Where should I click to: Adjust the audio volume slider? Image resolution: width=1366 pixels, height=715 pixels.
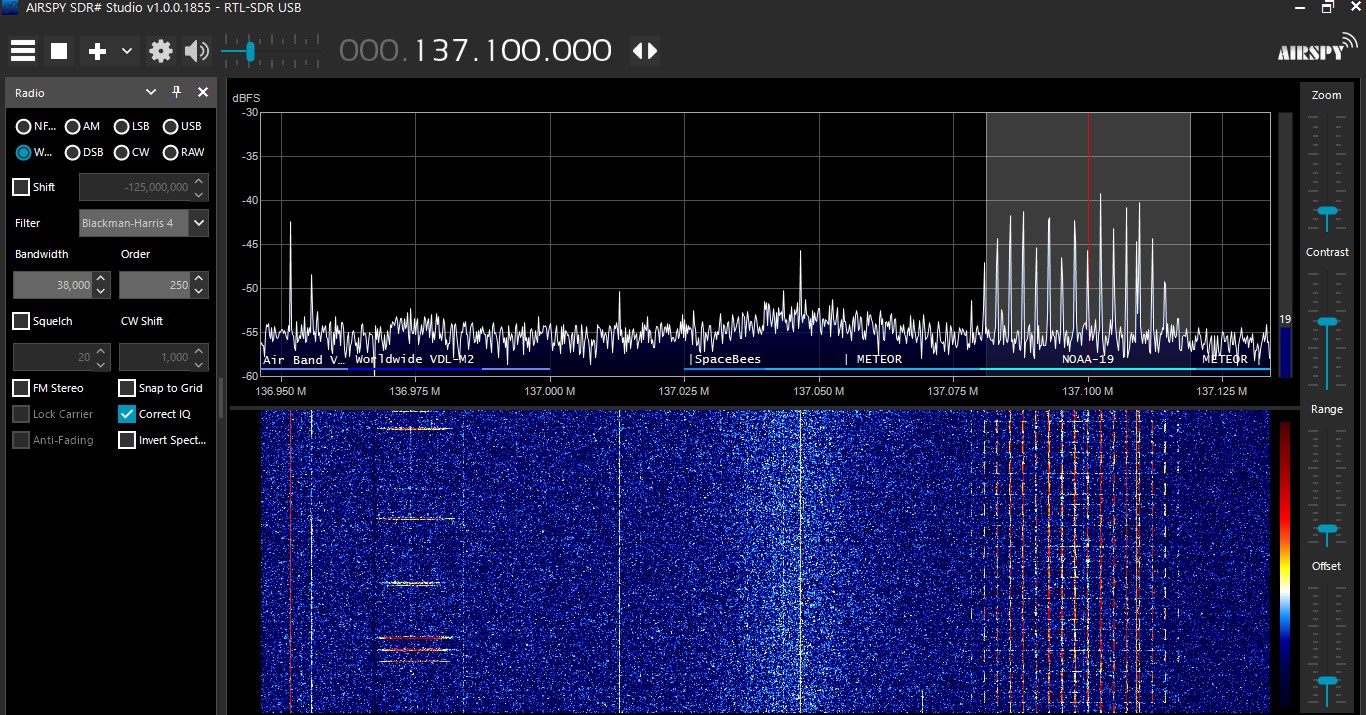[x=250, y=51]
